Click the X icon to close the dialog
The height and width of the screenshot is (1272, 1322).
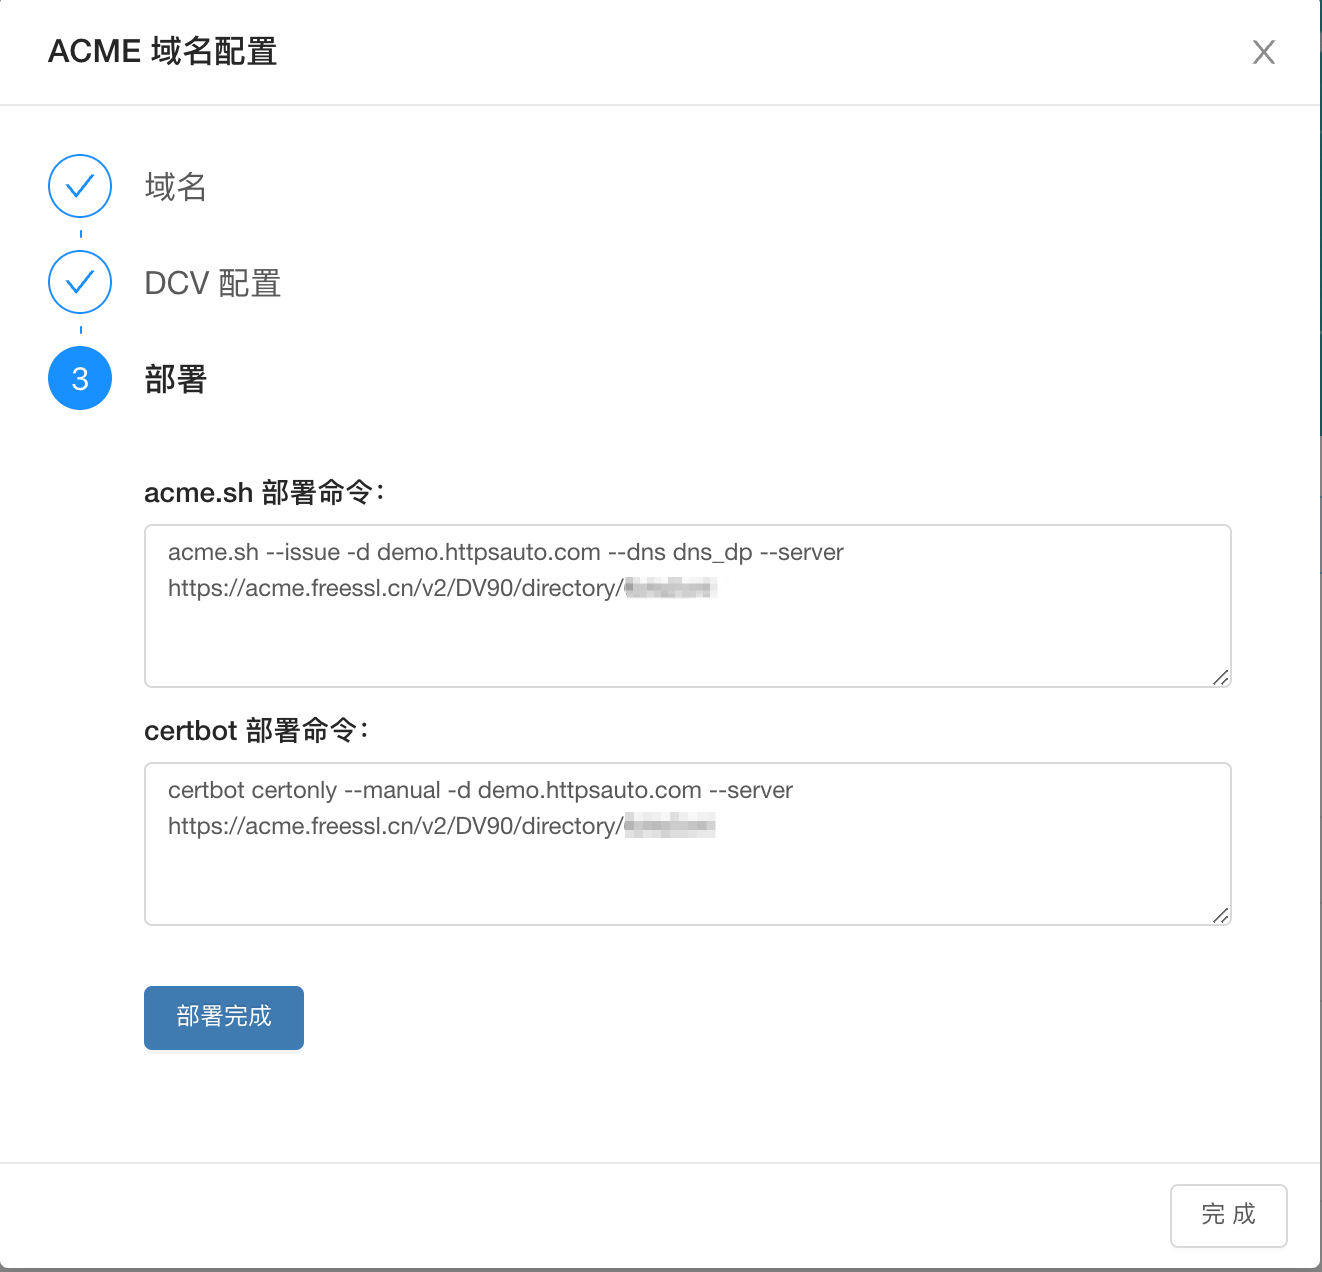[1263, 52]
